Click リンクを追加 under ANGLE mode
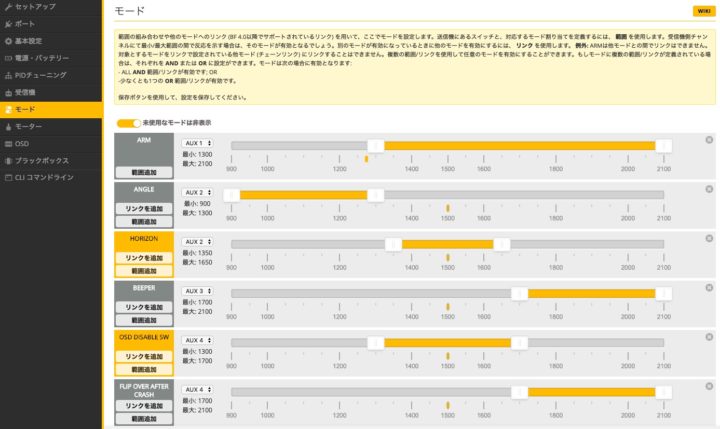 144,208
